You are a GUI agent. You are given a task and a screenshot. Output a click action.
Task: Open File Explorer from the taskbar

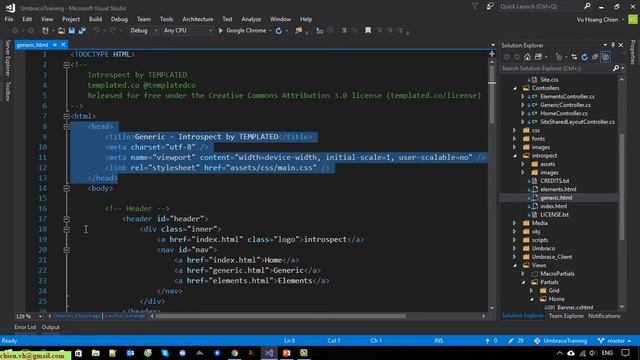coord(96,353)
